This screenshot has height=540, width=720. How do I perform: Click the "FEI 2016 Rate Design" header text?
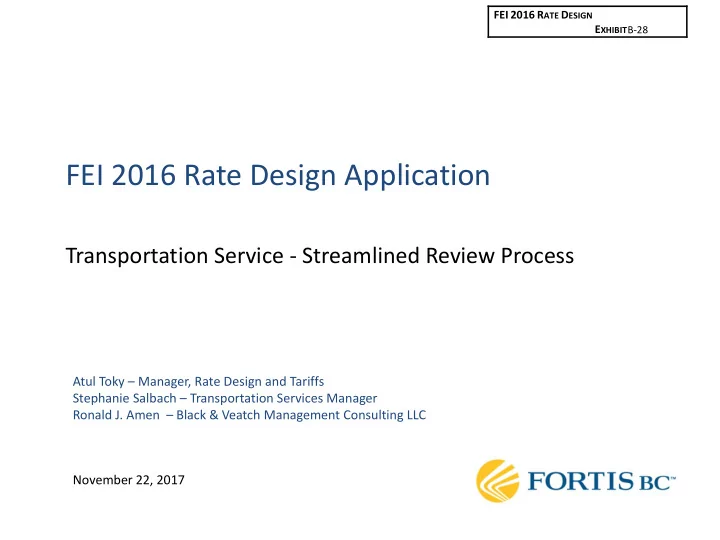click(543, 15)
